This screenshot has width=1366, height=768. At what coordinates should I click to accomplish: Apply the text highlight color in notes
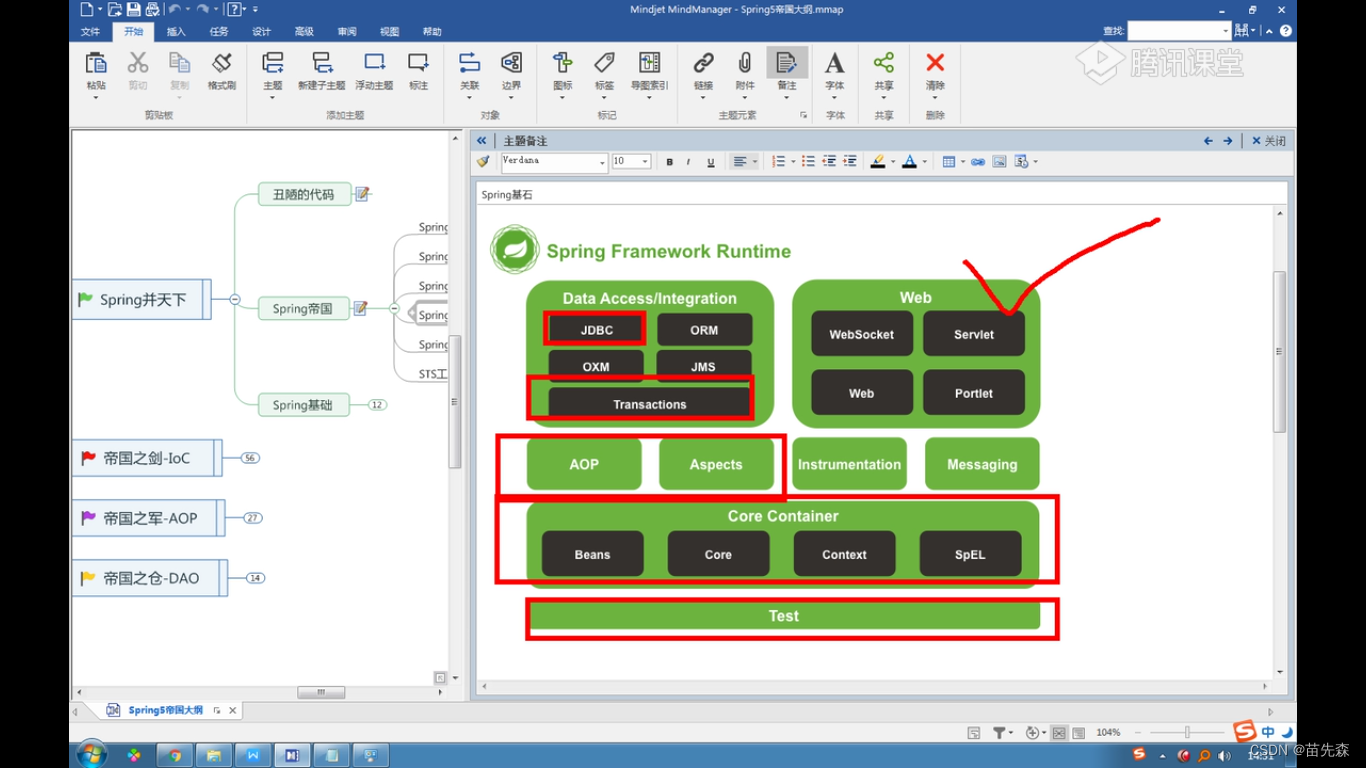pyautogui.click(x=877, y=162)
